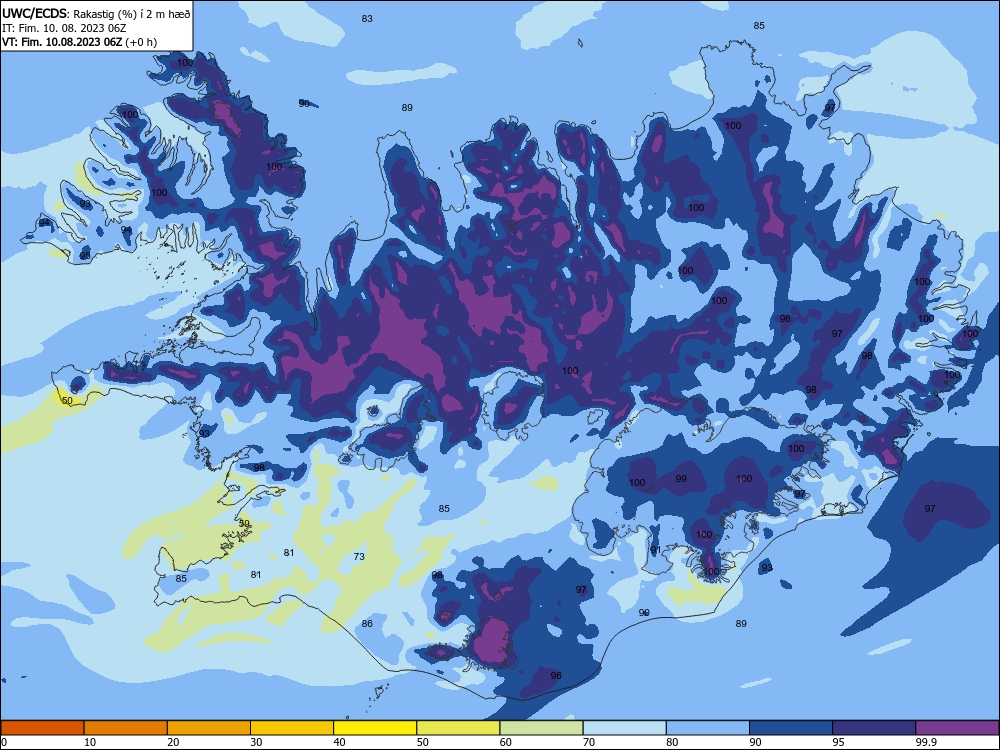Click the '99' humidity value on the map
This screenshot has height=750, width=1000.
point(681,478)
